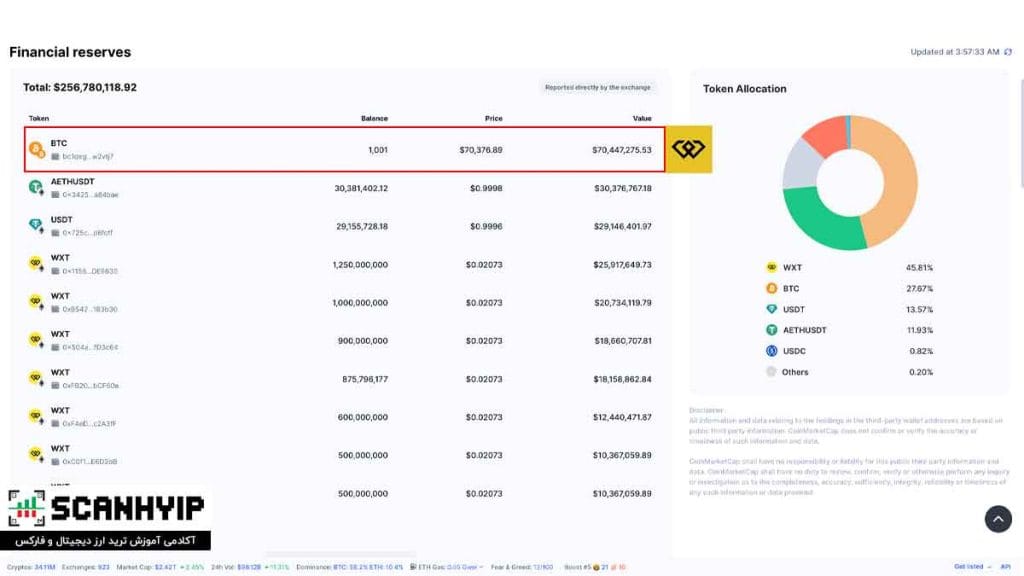This screenshot has height=576, width=1024.
Task: Click AETHUSDT legend icon in Token Allocation
Action: coord(771,330)
